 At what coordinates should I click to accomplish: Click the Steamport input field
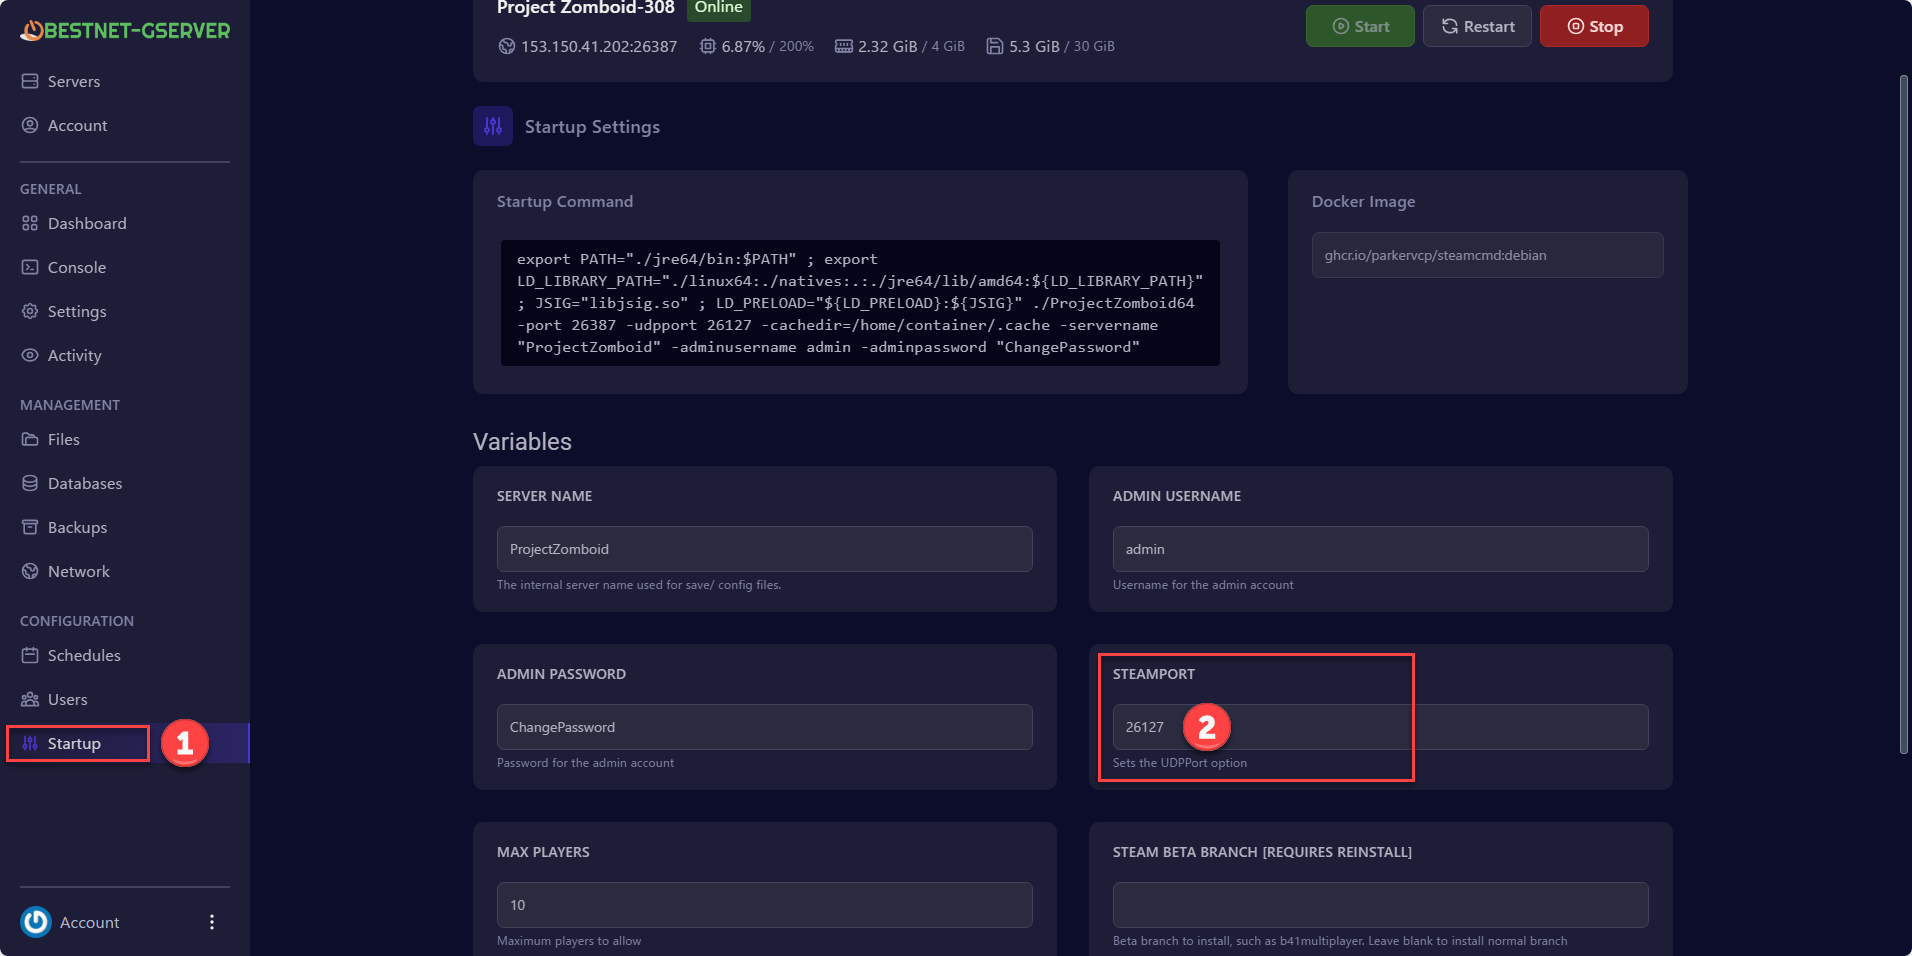click(x=1381, y=727)
